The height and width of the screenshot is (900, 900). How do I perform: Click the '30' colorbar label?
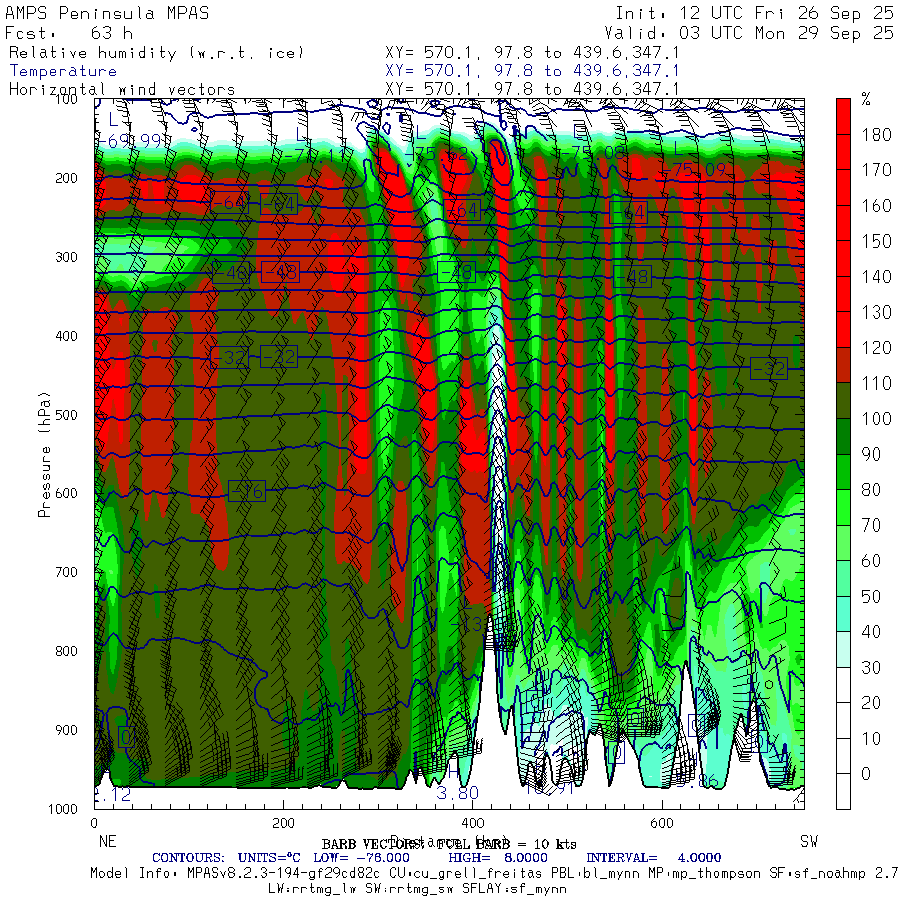871,667
